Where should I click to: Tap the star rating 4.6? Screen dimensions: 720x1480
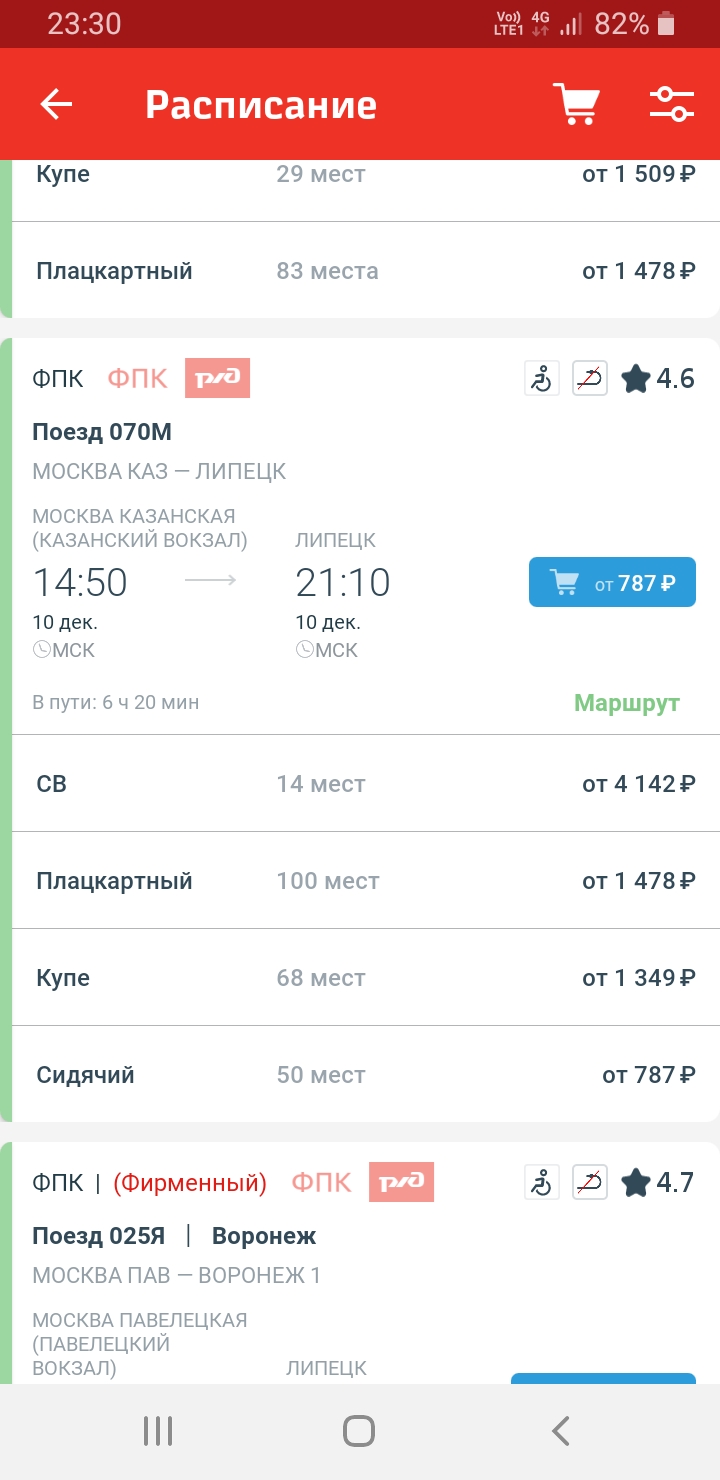click(657, 379)
